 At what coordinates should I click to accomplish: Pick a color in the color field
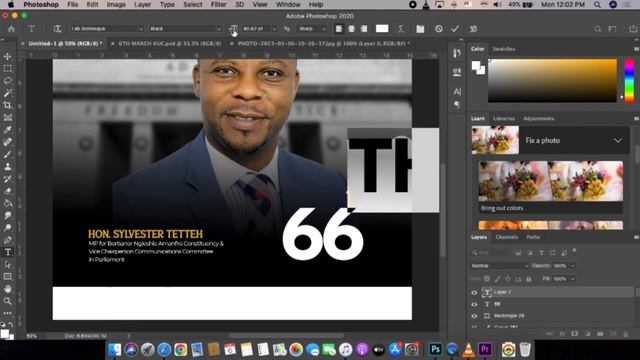[x=552, y=80]
